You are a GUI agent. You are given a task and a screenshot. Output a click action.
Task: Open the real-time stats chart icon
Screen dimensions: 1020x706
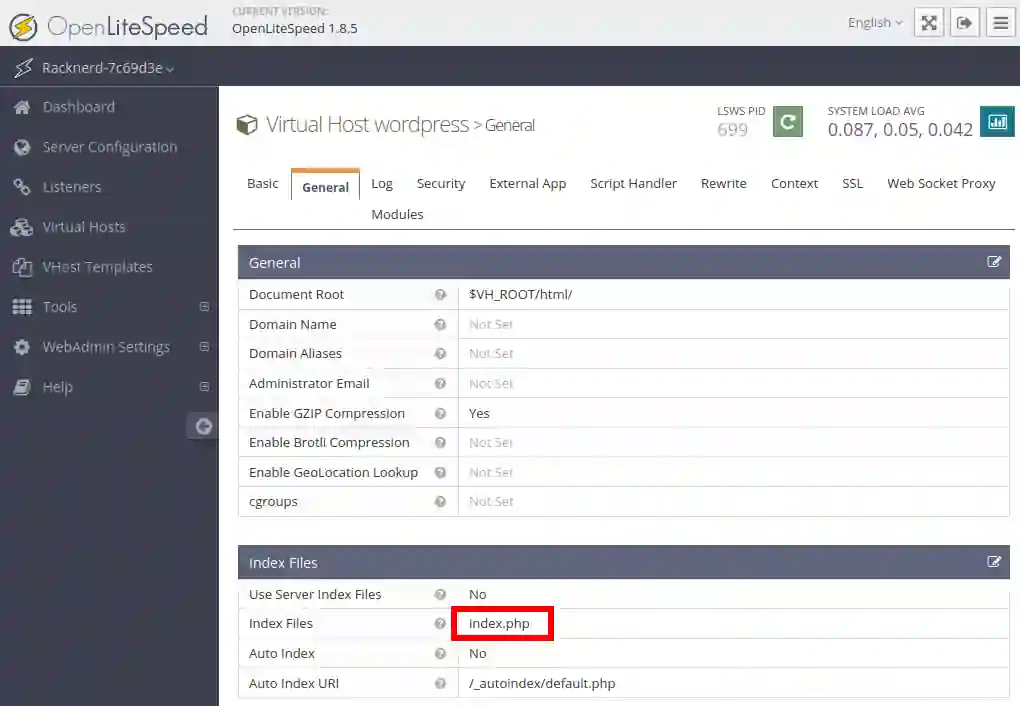coord(996,121)
